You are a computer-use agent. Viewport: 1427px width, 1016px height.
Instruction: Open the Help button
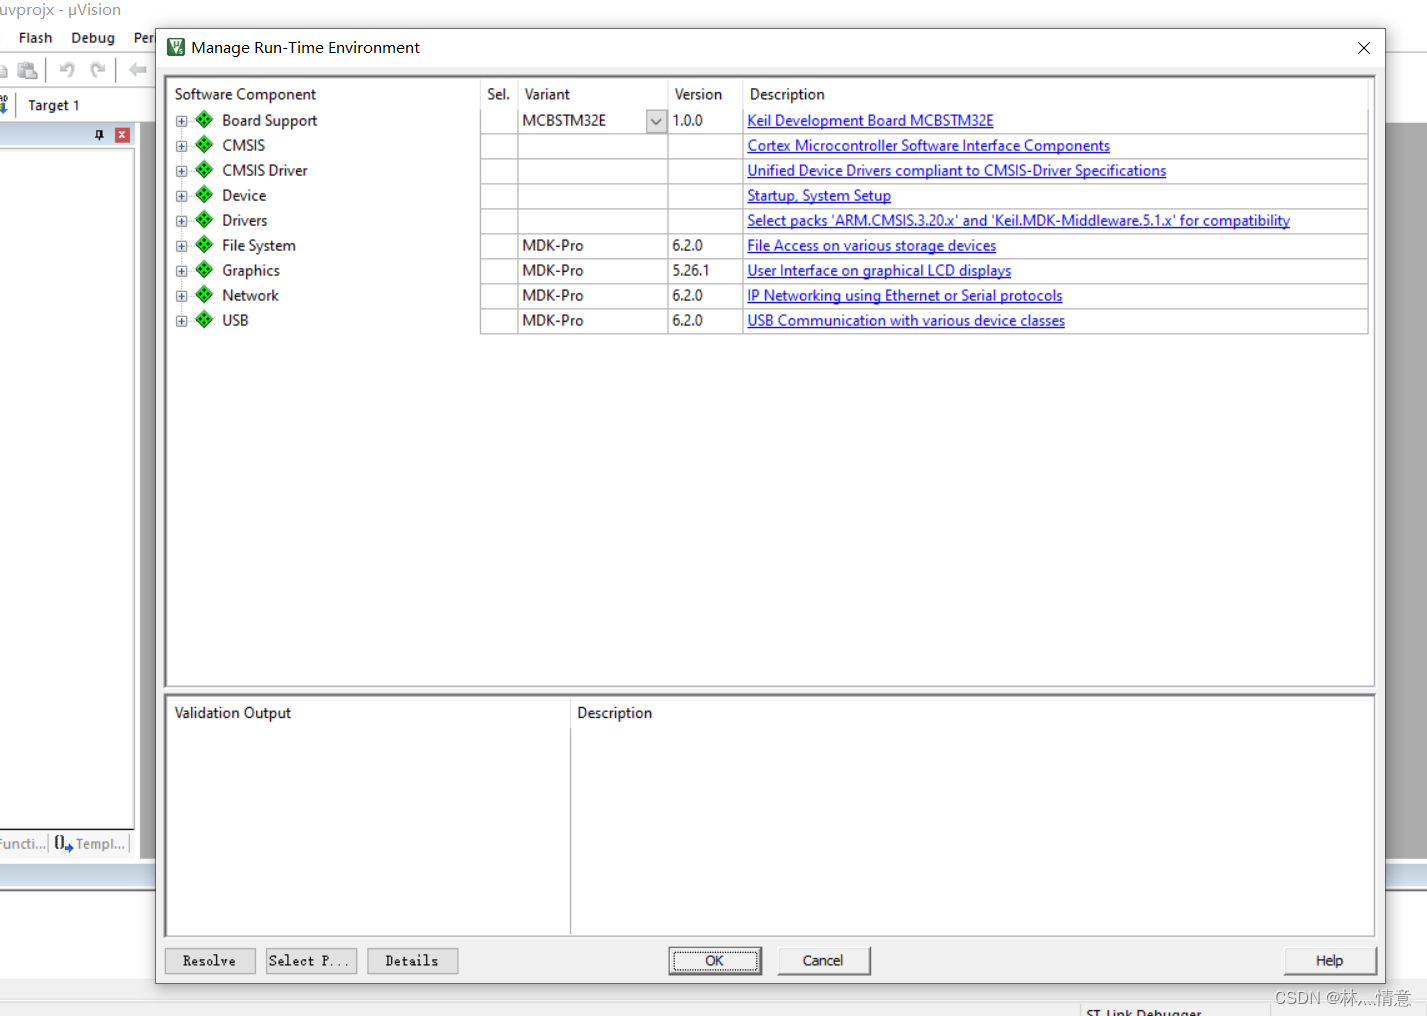(1330, 961)
